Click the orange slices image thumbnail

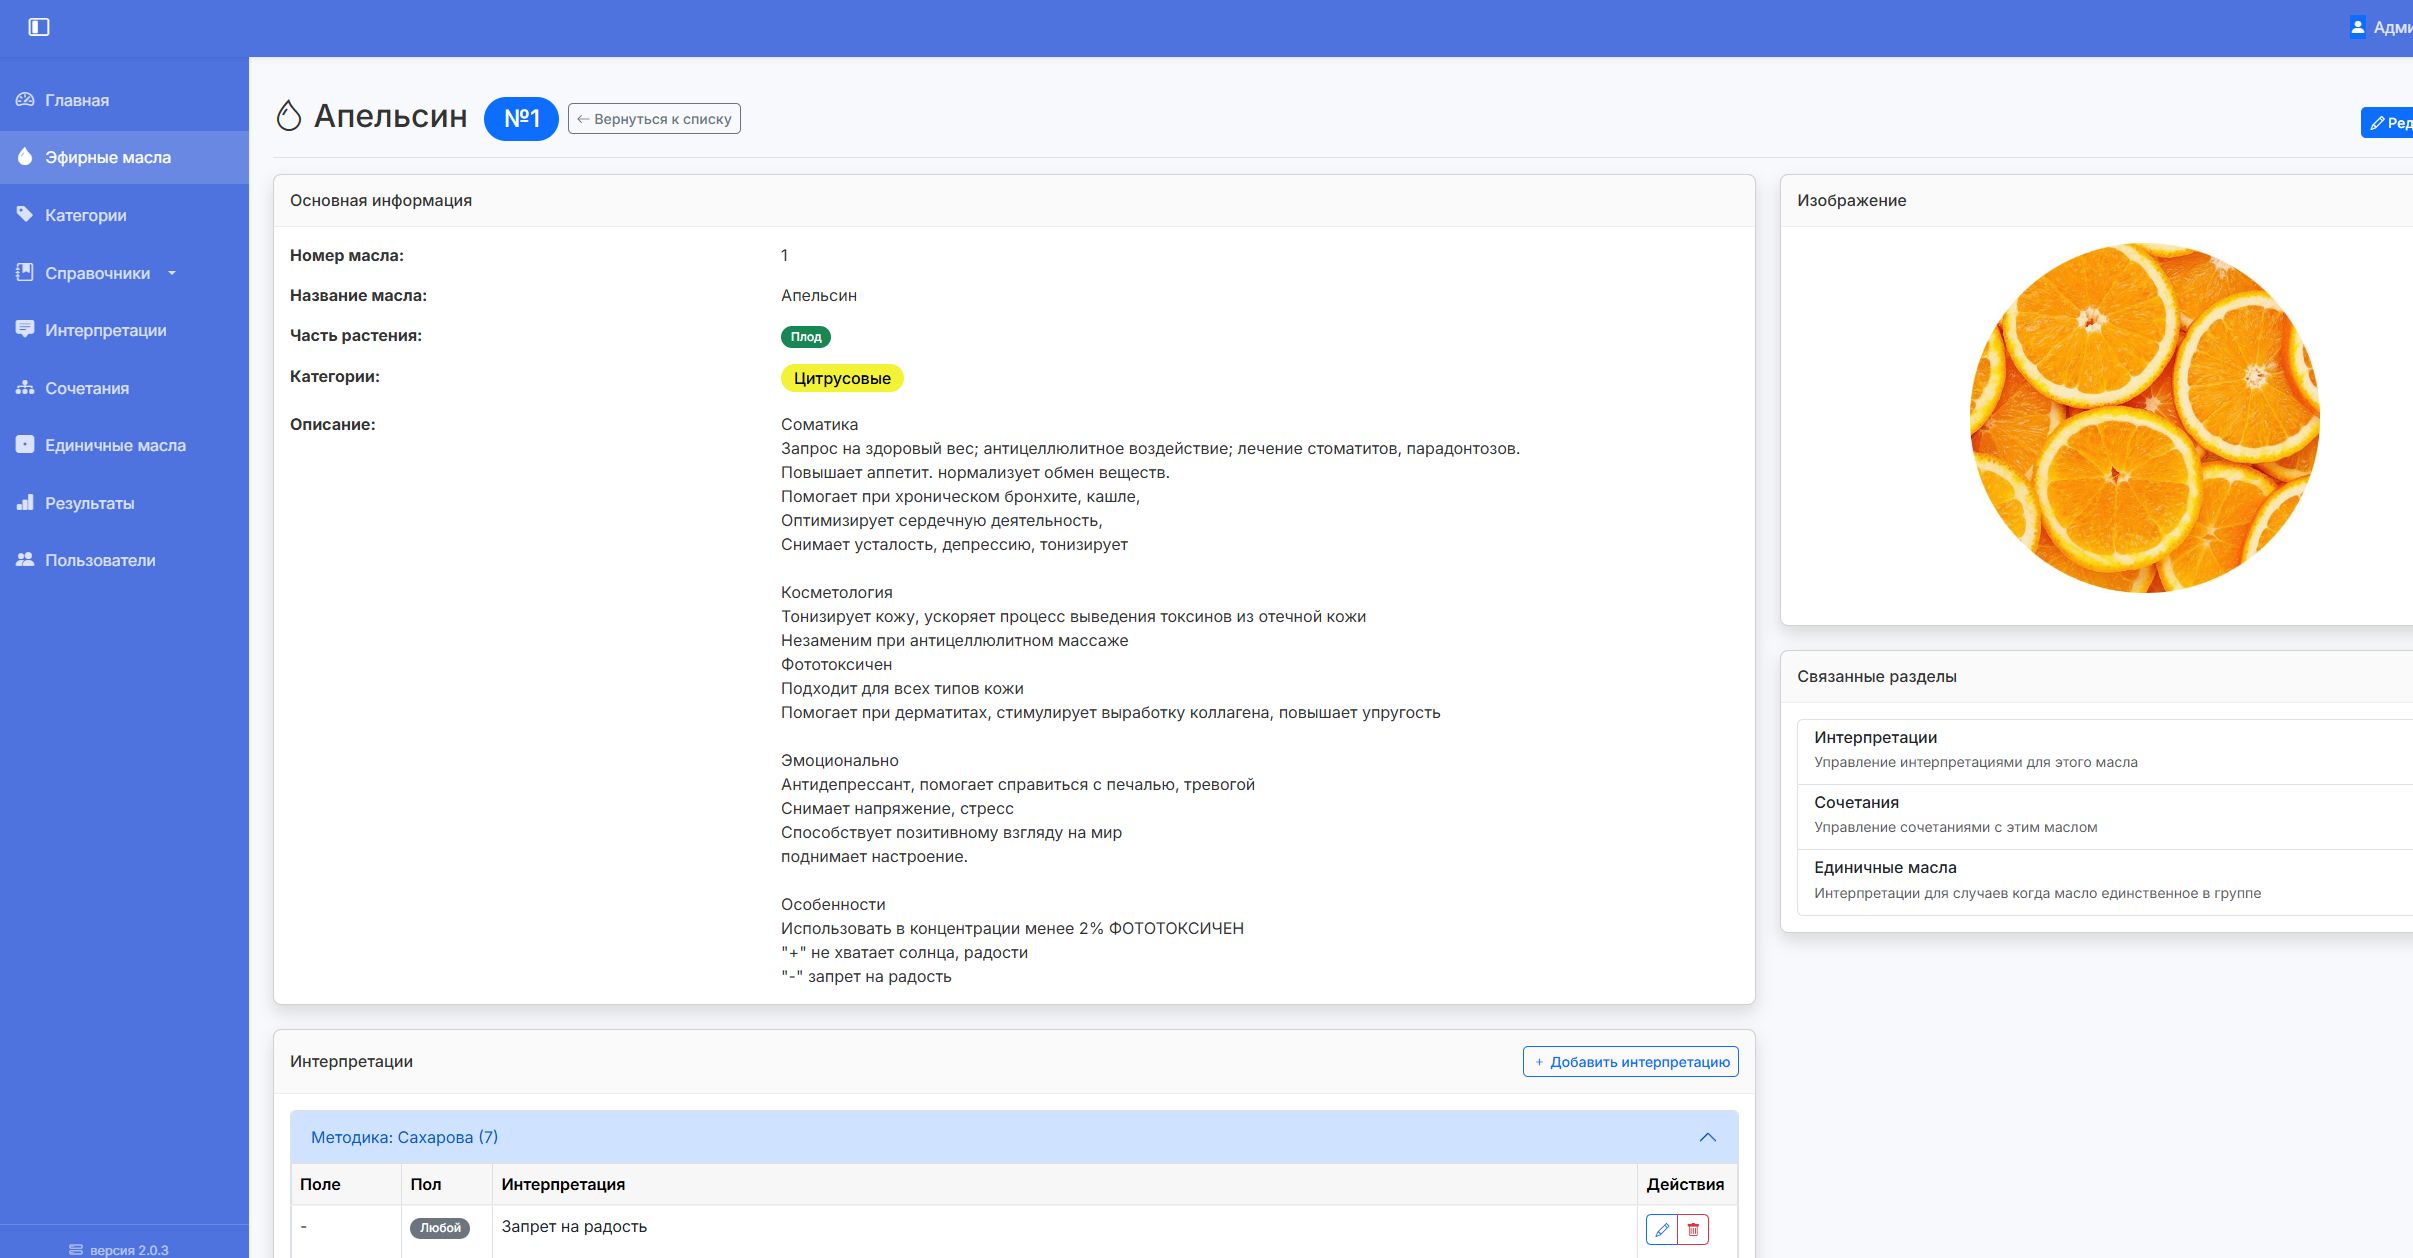coord(2144,418)
